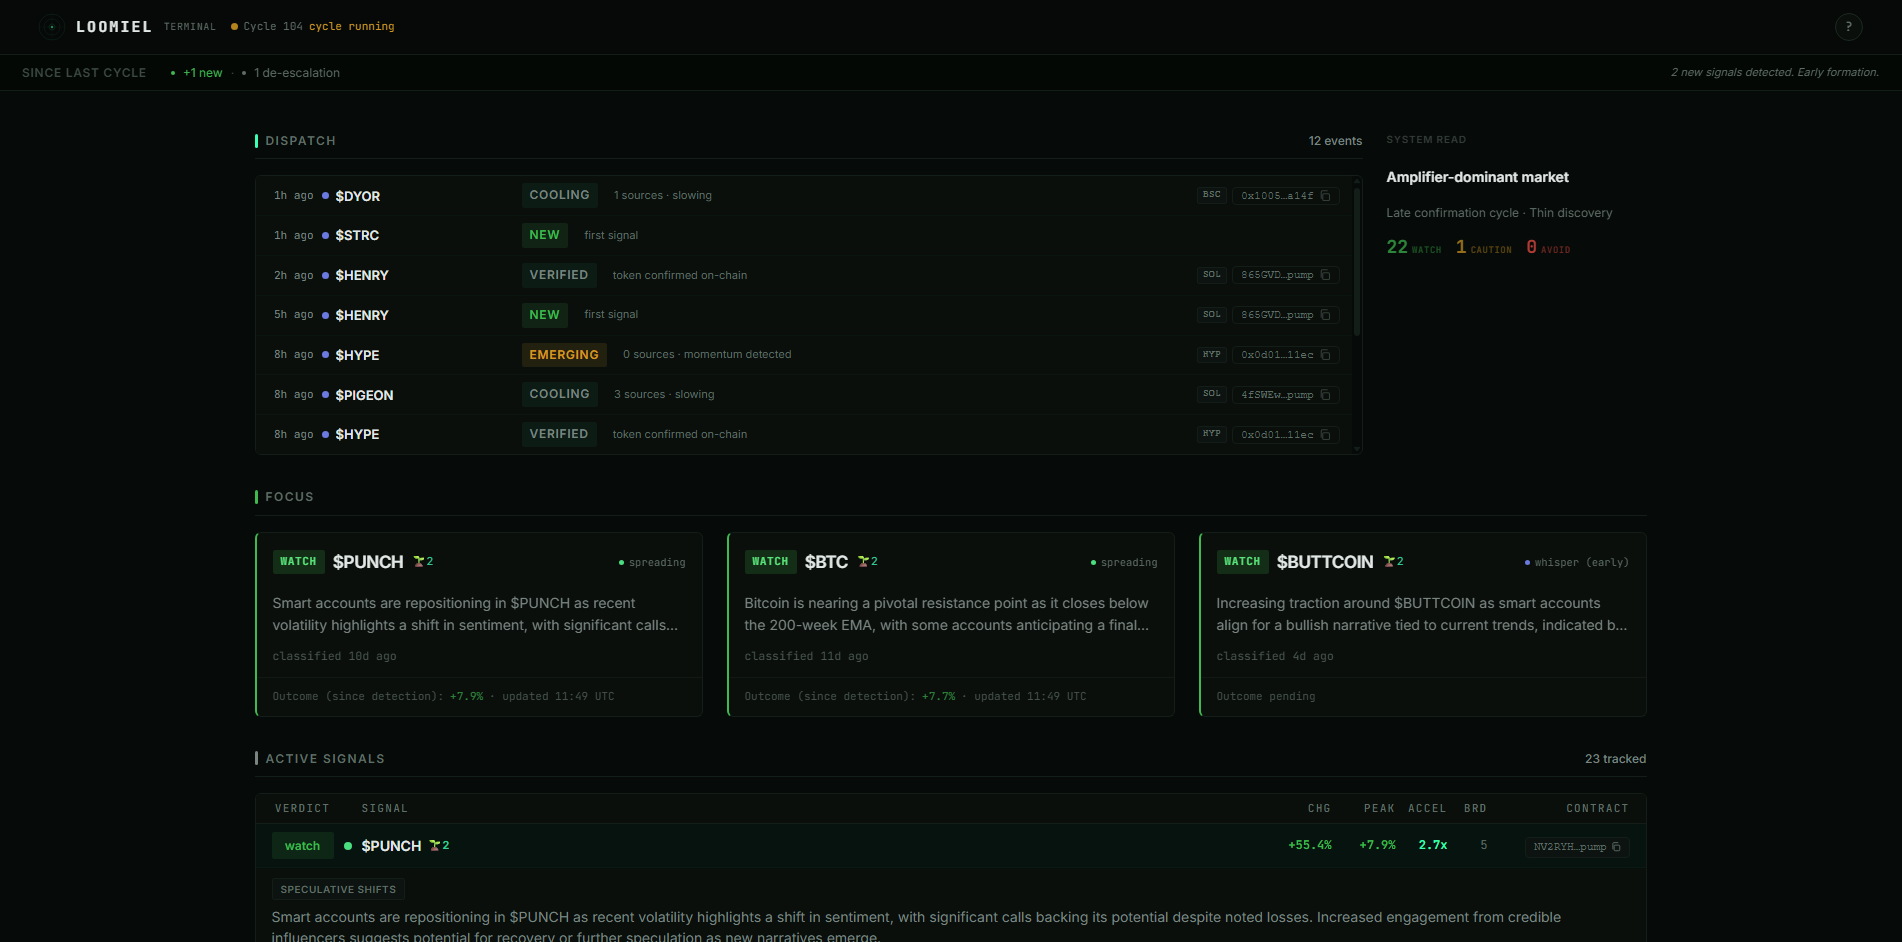
Task: Collapse the DISPATCH section
Action: (300, 140)
